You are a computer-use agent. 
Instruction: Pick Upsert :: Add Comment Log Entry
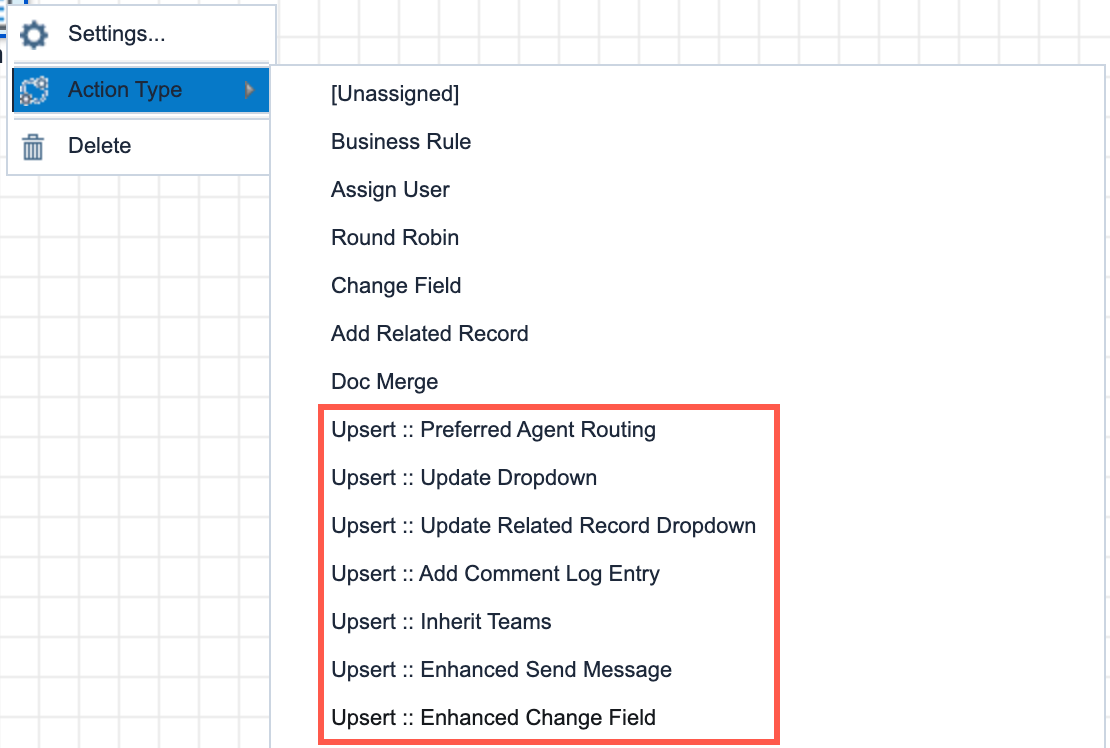click(x=495, y=573)
